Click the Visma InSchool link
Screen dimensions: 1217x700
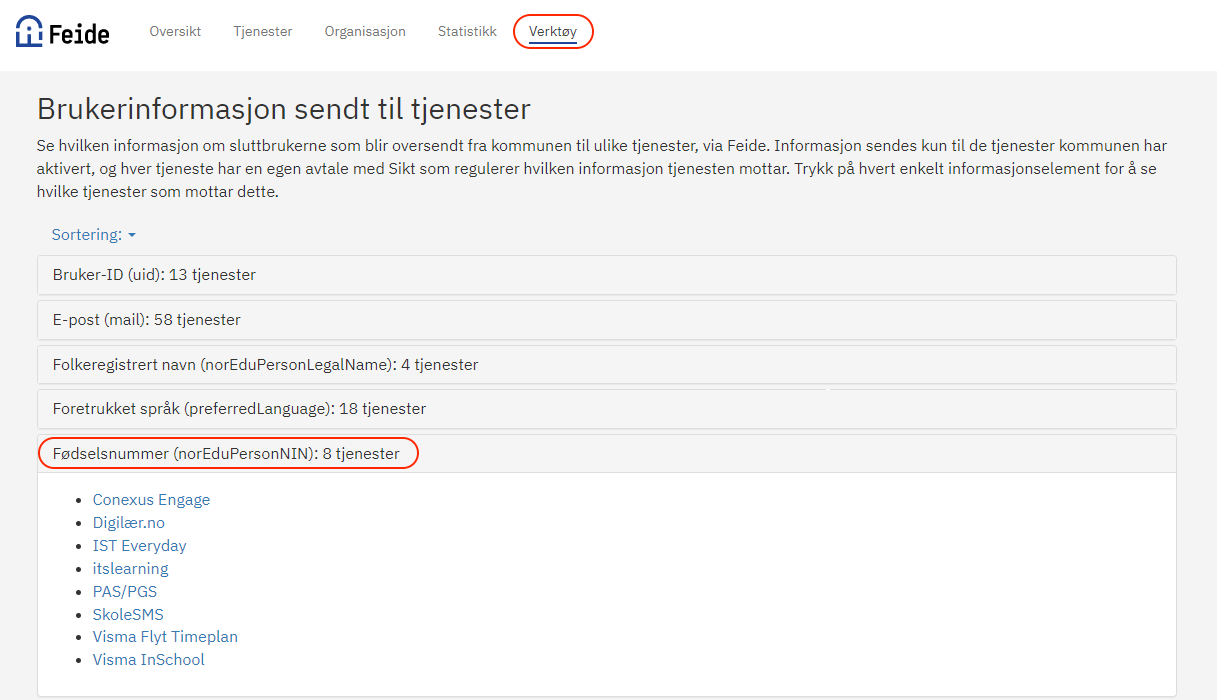click(x=148, y=660)
